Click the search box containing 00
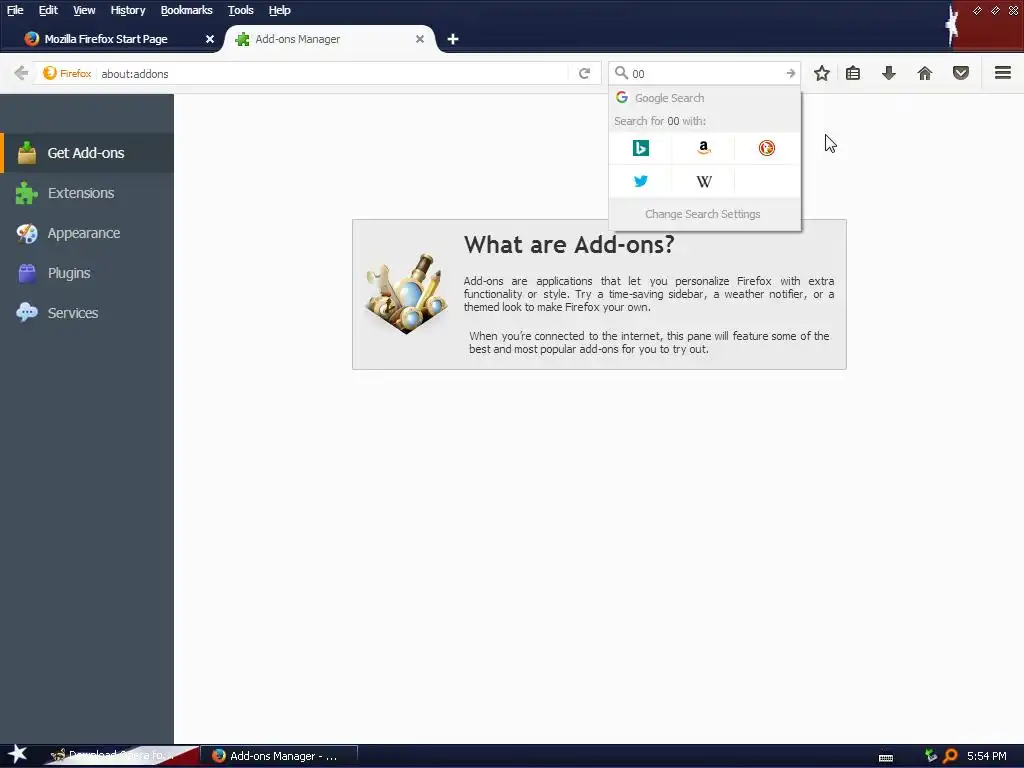 [705, 74]
